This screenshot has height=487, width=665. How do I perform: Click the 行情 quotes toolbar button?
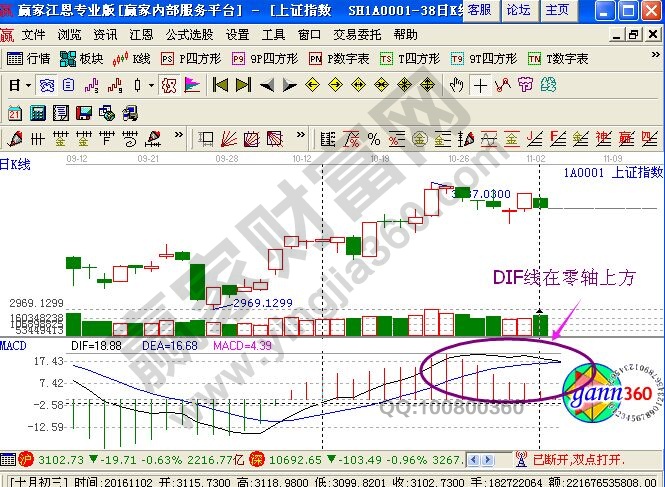coord(28,59)
